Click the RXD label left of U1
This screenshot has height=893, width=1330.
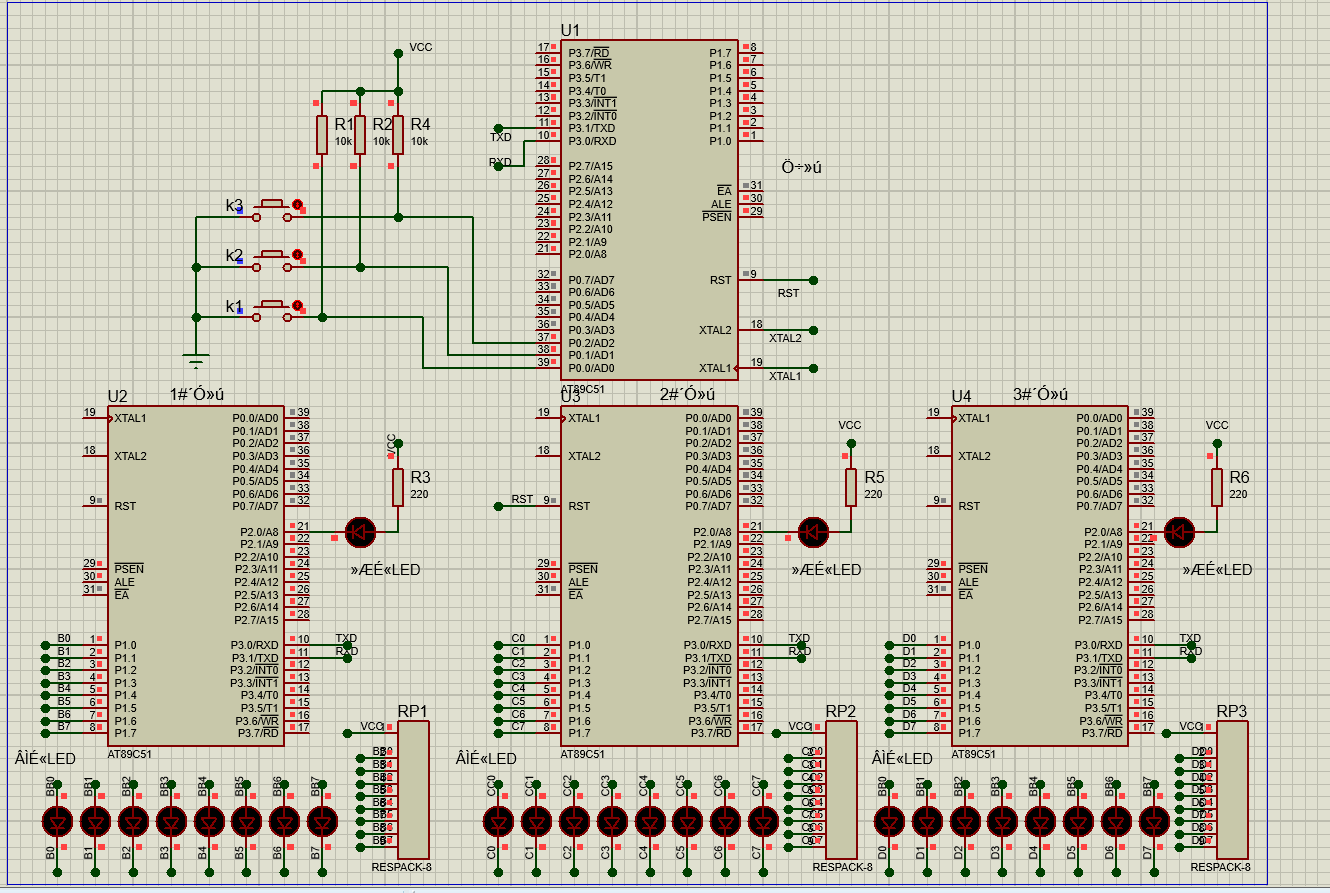(x=500, y=162)
